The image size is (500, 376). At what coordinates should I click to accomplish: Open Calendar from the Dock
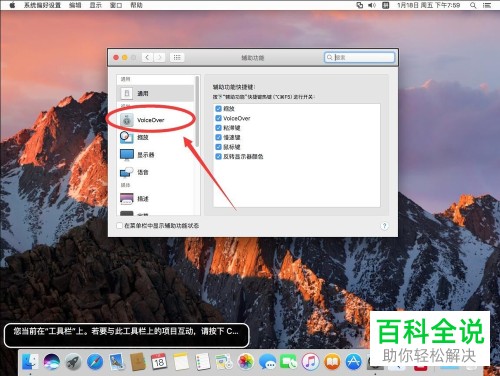click(159, 362)
